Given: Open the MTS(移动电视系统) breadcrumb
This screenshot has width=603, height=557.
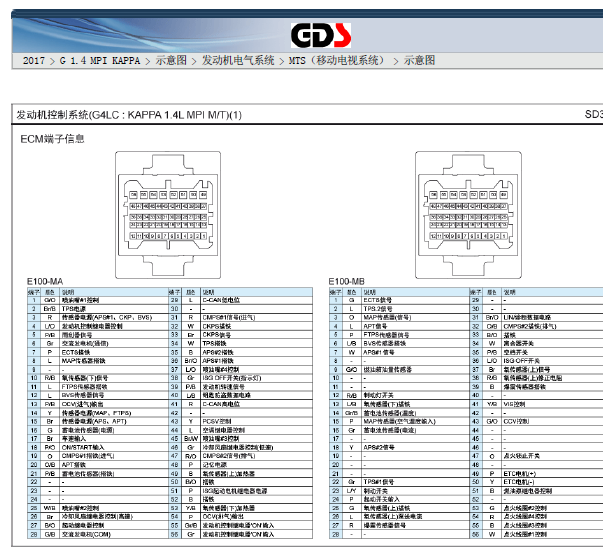Looking at the screenshot, I should (x=337, y=60).
